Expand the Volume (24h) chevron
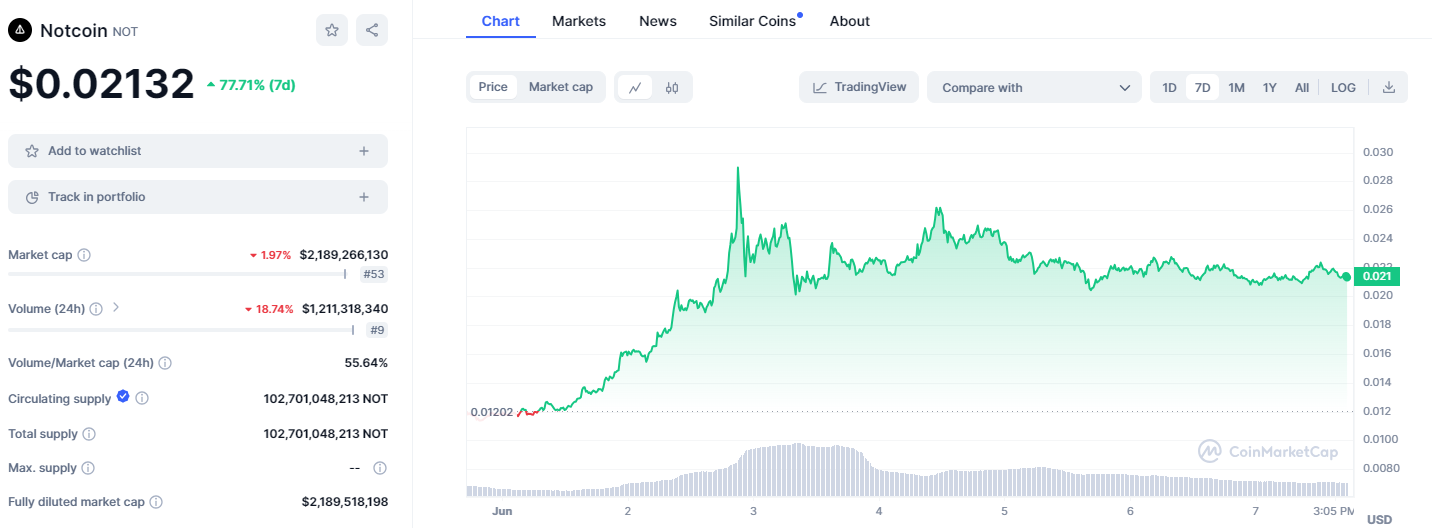Screen dimensions: 1432x528 click(116, 308)
